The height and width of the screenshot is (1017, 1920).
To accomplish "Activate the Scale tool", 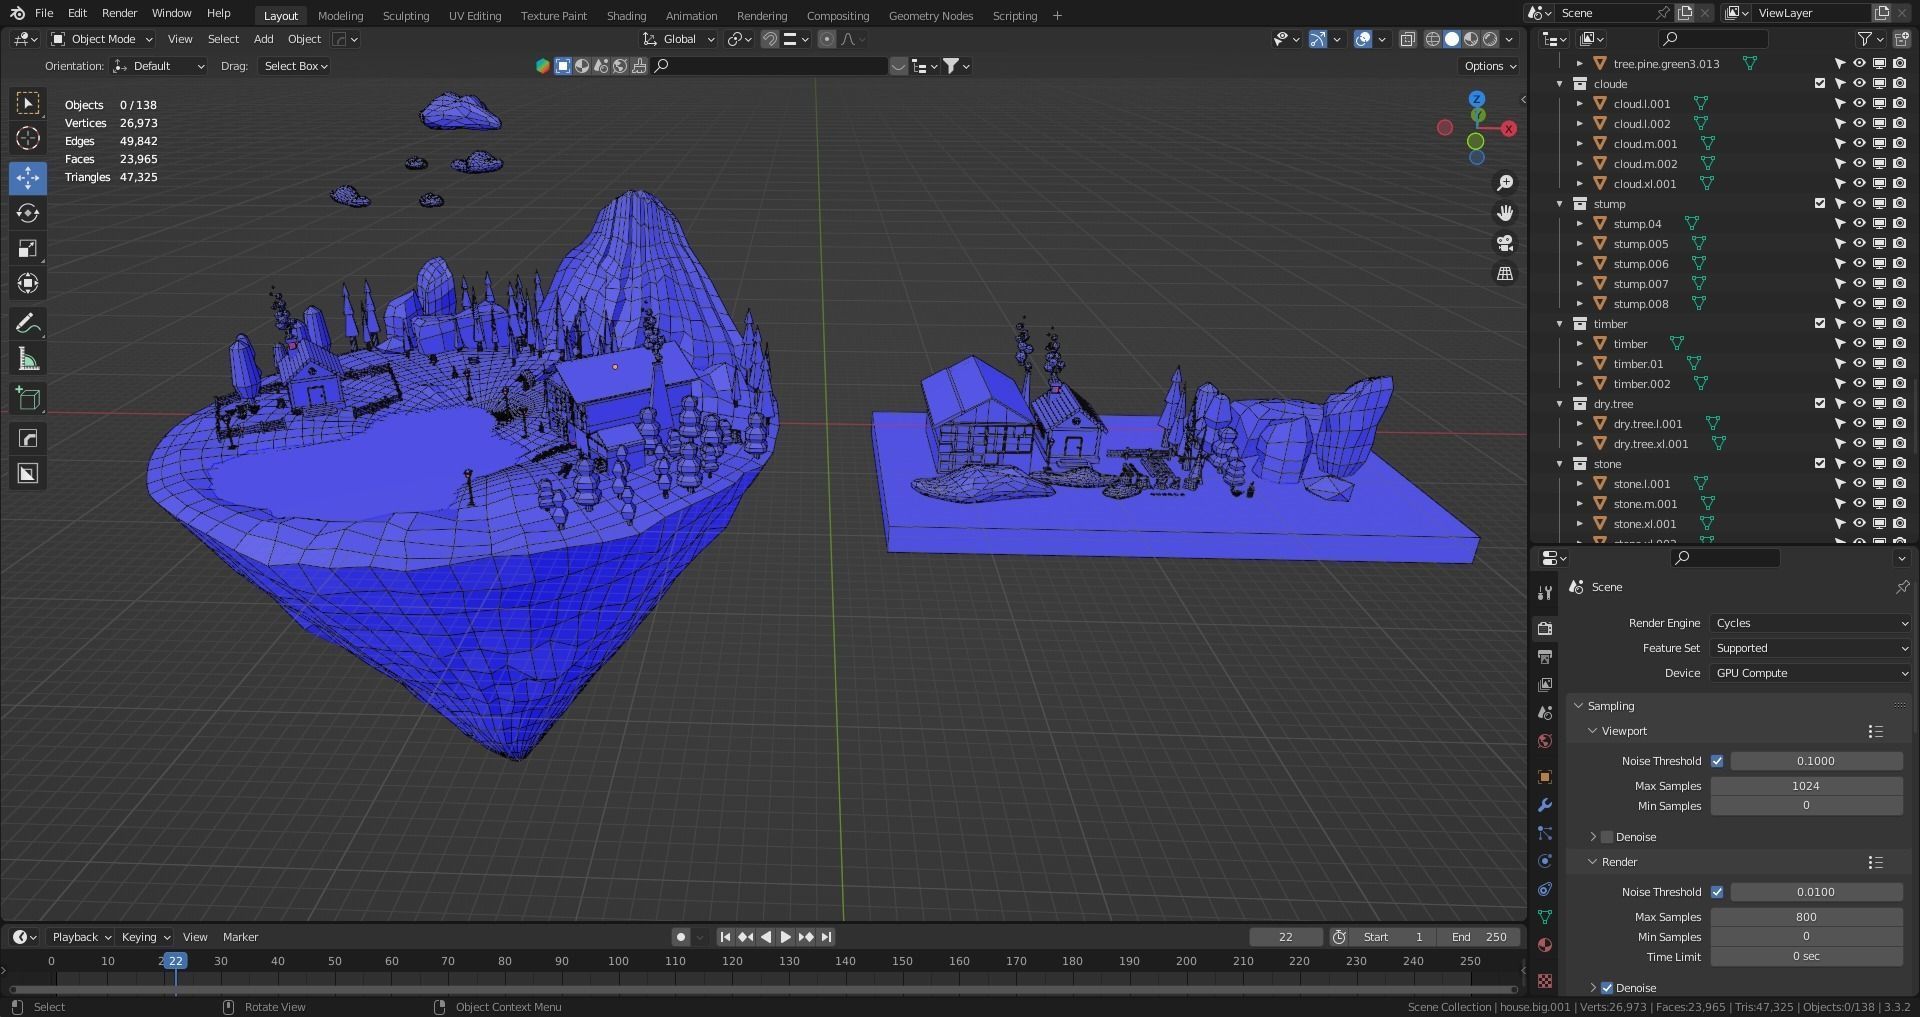I will coord(28,248).
